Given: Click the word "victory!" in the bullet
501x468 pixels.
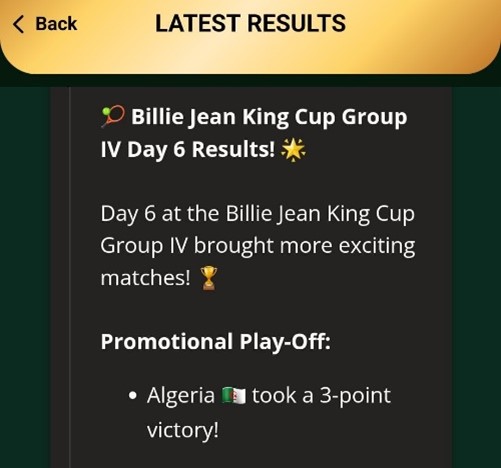Looking at the screenshot, I should tap(183, 430).
